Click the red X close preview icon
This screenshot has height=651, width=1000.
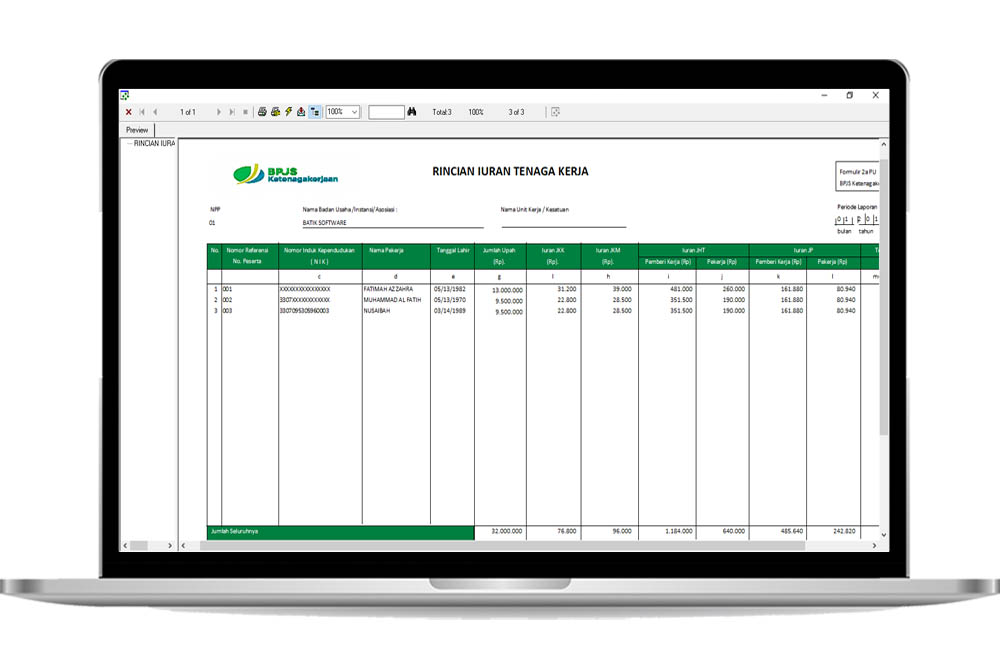tap(129, 112)
